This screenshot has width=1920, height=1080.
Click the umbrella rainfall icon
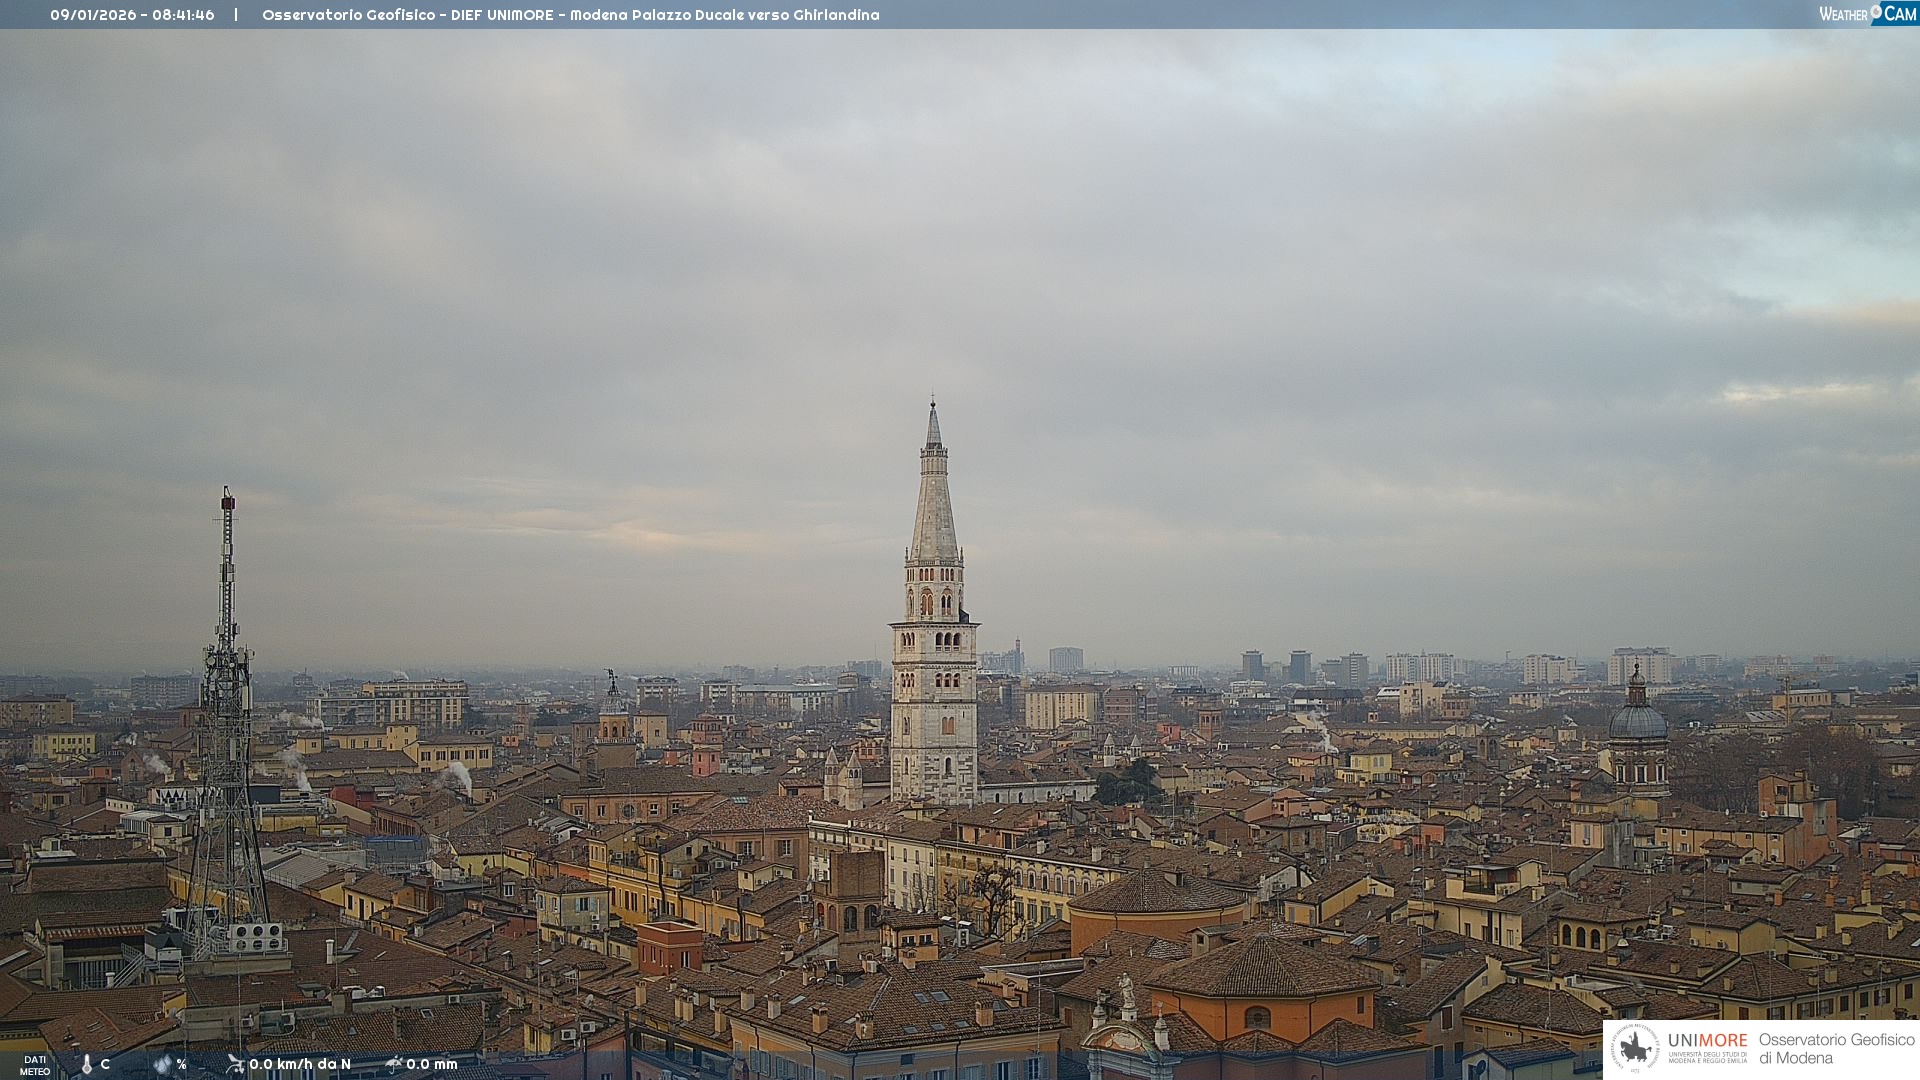pos(394,1064)
